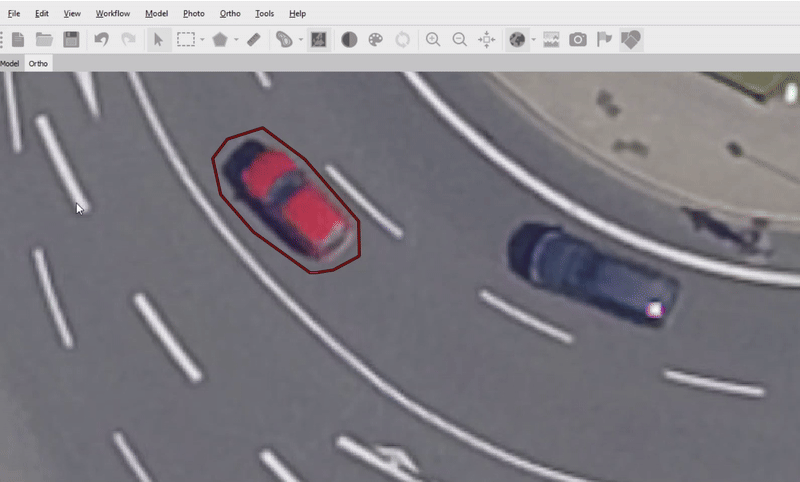Expand the draw polygon shape dropdown arrow
Image resolution: width=800 pixels, height=482 pixels.
click(236, 41)
